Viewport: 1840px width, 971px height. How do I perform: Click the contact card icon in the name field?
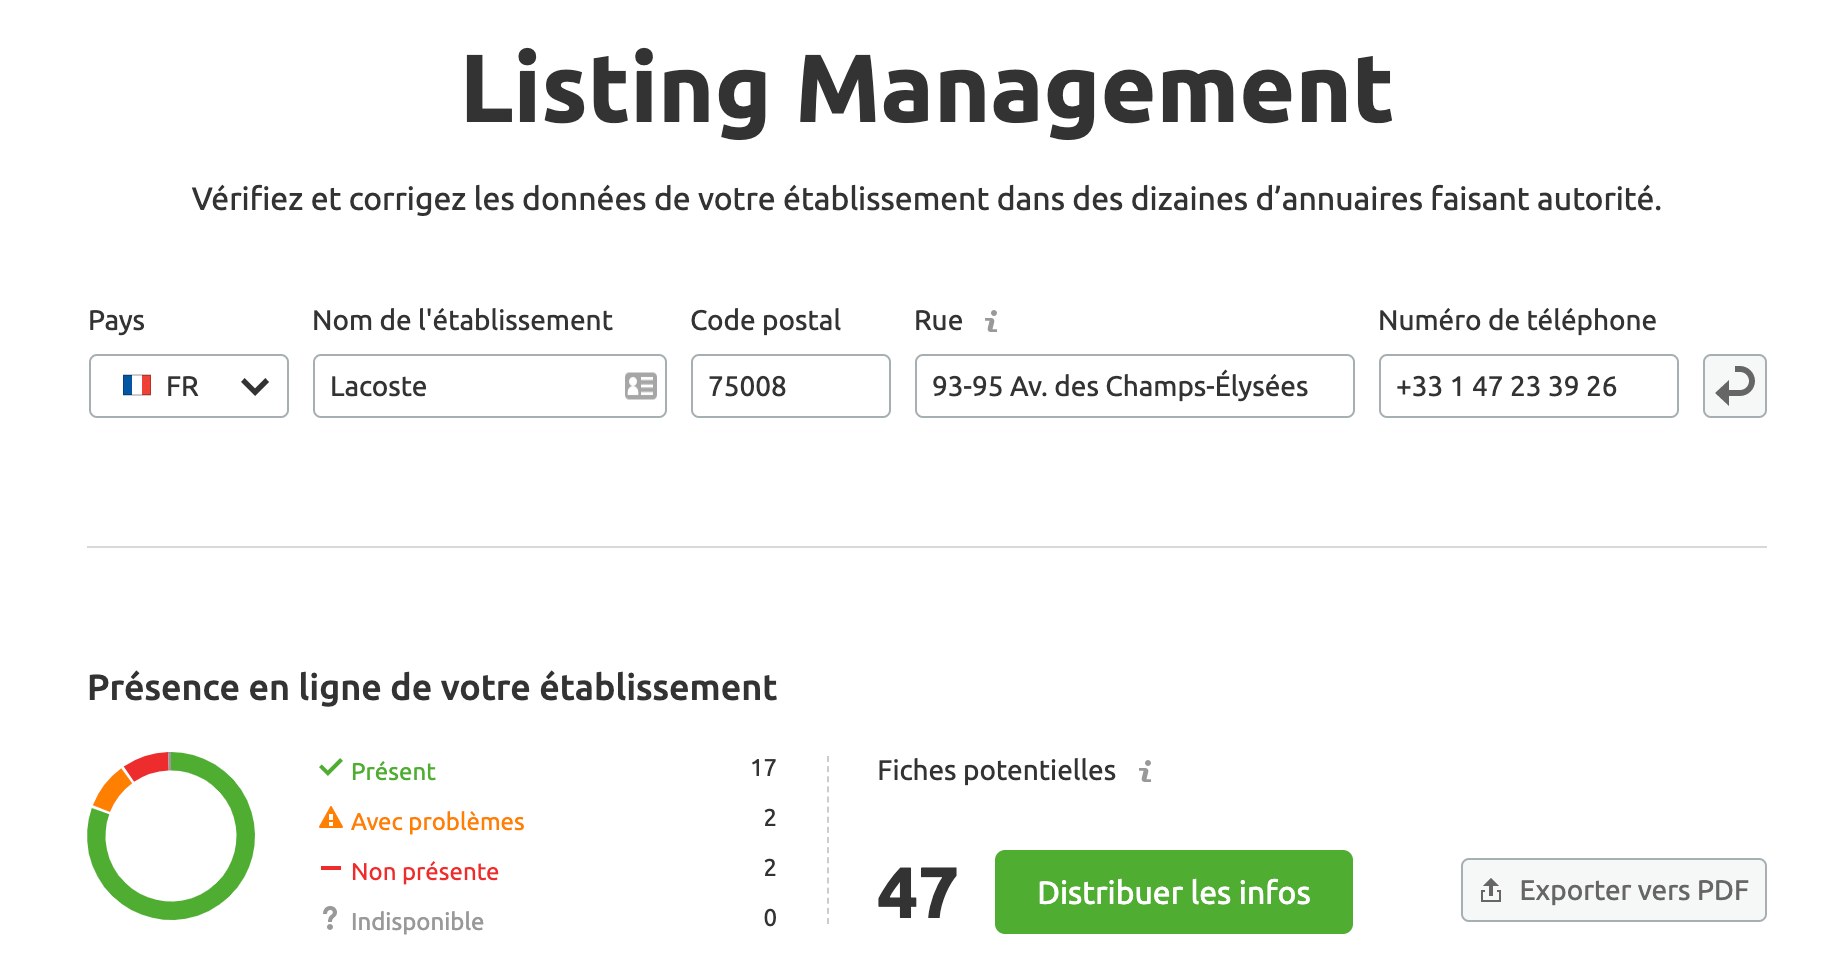point(640,386)
